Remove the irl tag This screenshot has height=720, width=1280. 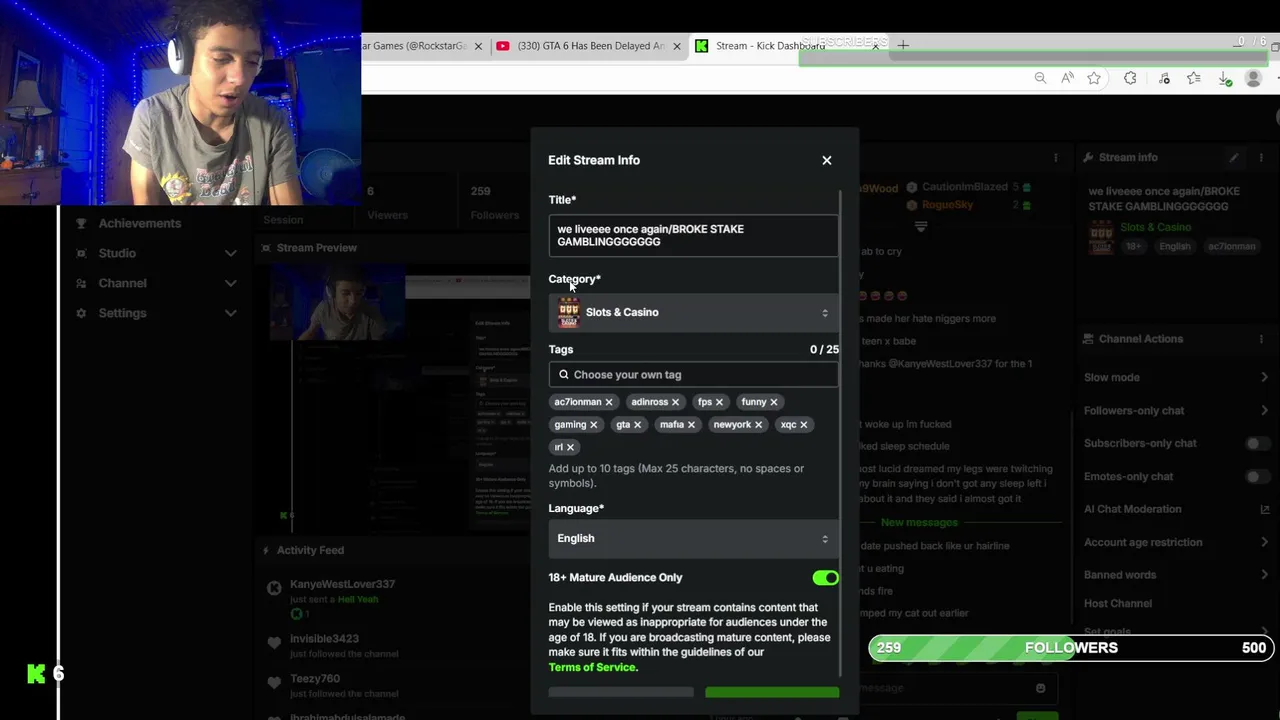click(570, 448)
